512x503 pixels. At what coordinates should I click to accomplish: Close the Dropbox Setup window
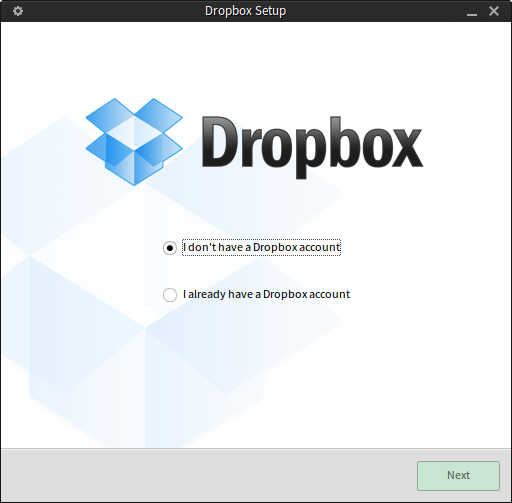[x=494, y=11]
